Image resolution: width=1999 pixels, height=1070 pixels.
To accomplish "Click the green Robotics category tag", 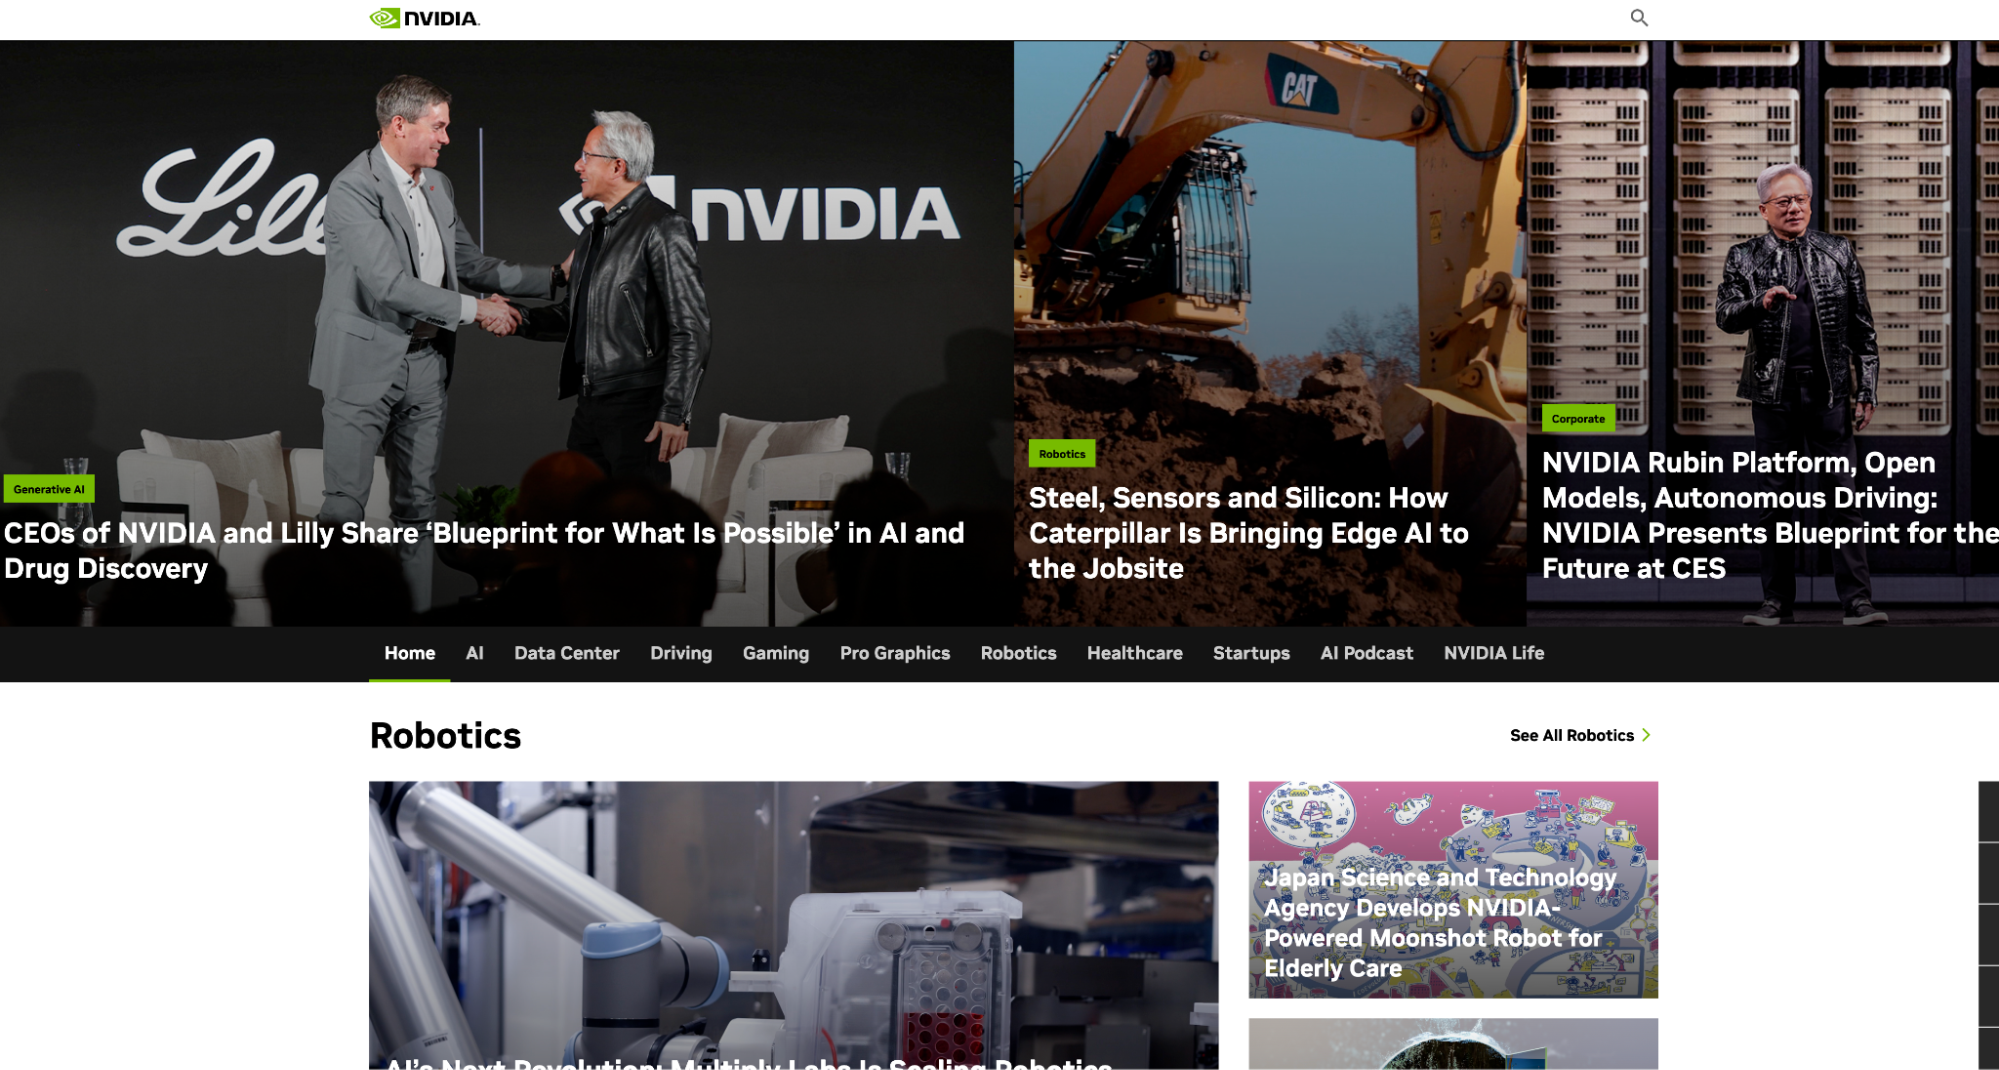I will coord(1061,454).
